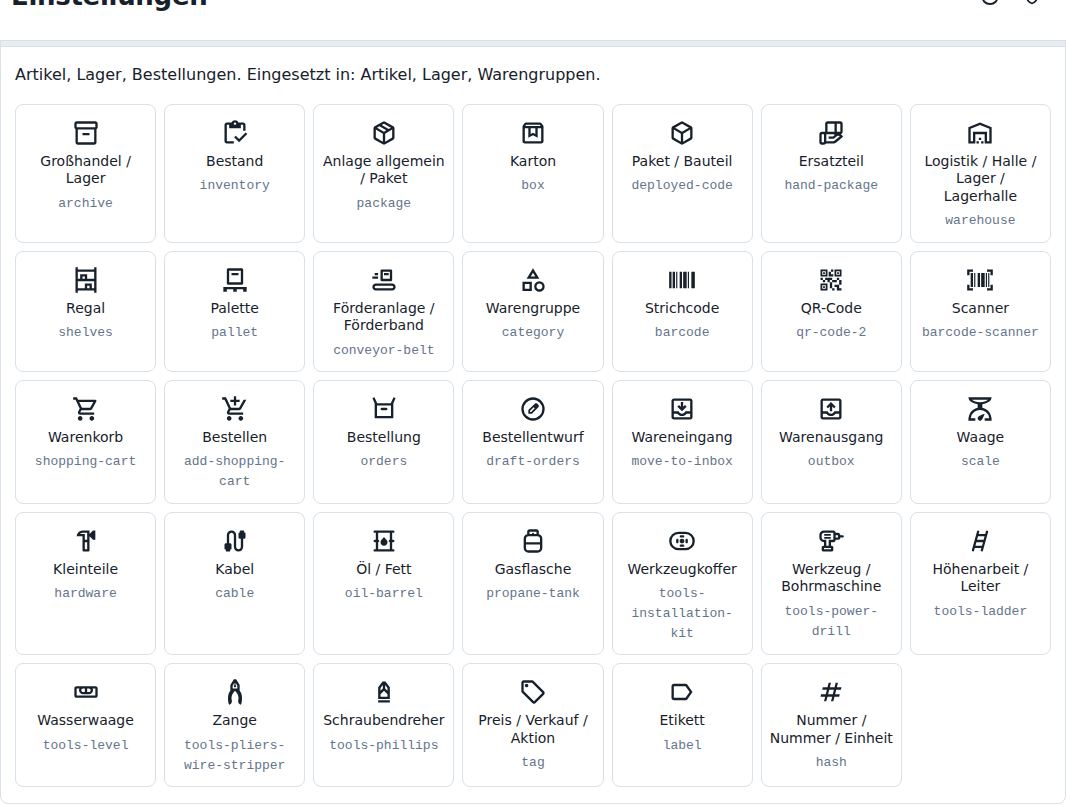Pick the warehouse icon for Logistik / Halle
1066x805 pixels.
tap(980, 133)
